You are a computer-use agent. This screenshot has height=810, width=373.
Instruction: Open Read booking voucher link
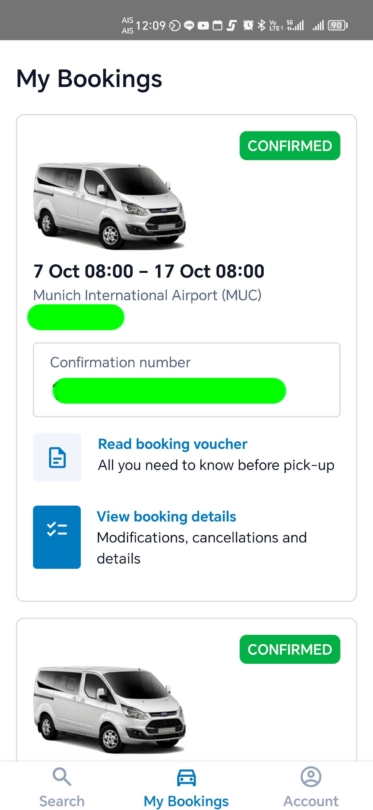point(173,444)
